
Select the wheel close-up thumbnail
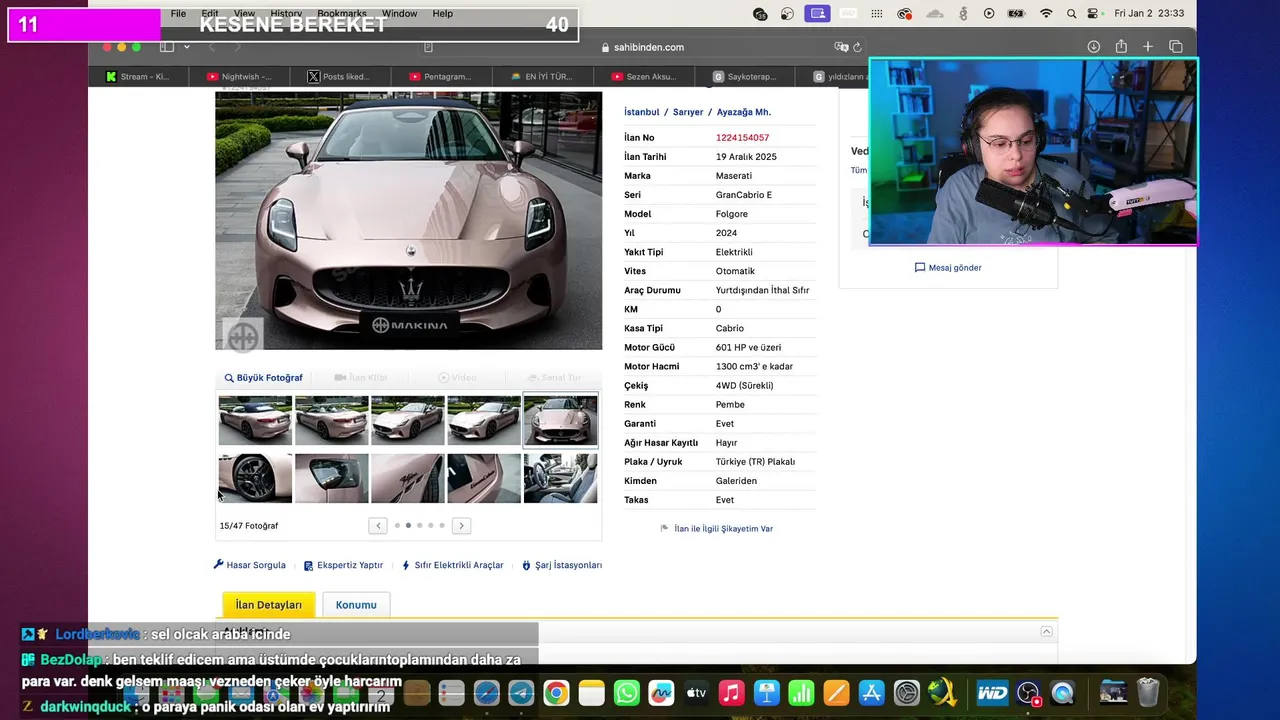click(255, 478)
